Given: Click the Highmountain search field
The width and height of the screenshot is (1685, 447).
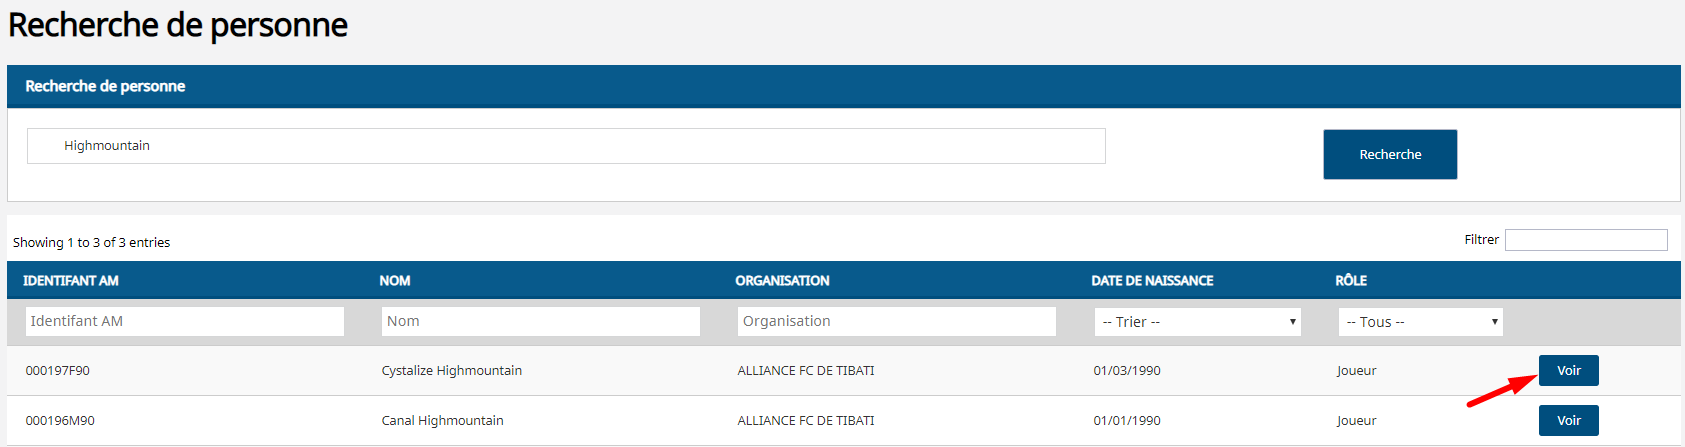Looking at the screenshot, I should [565, 146].
